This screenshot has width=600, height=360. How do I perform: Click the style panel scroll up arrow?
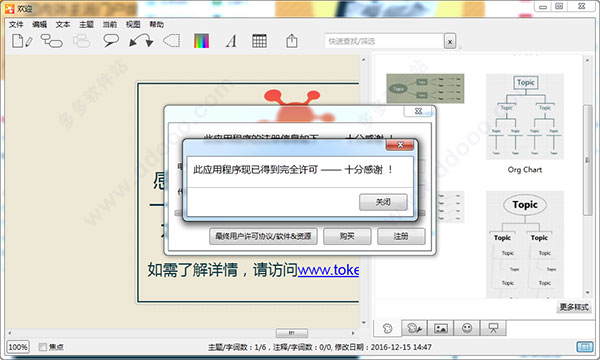[587, 60]
